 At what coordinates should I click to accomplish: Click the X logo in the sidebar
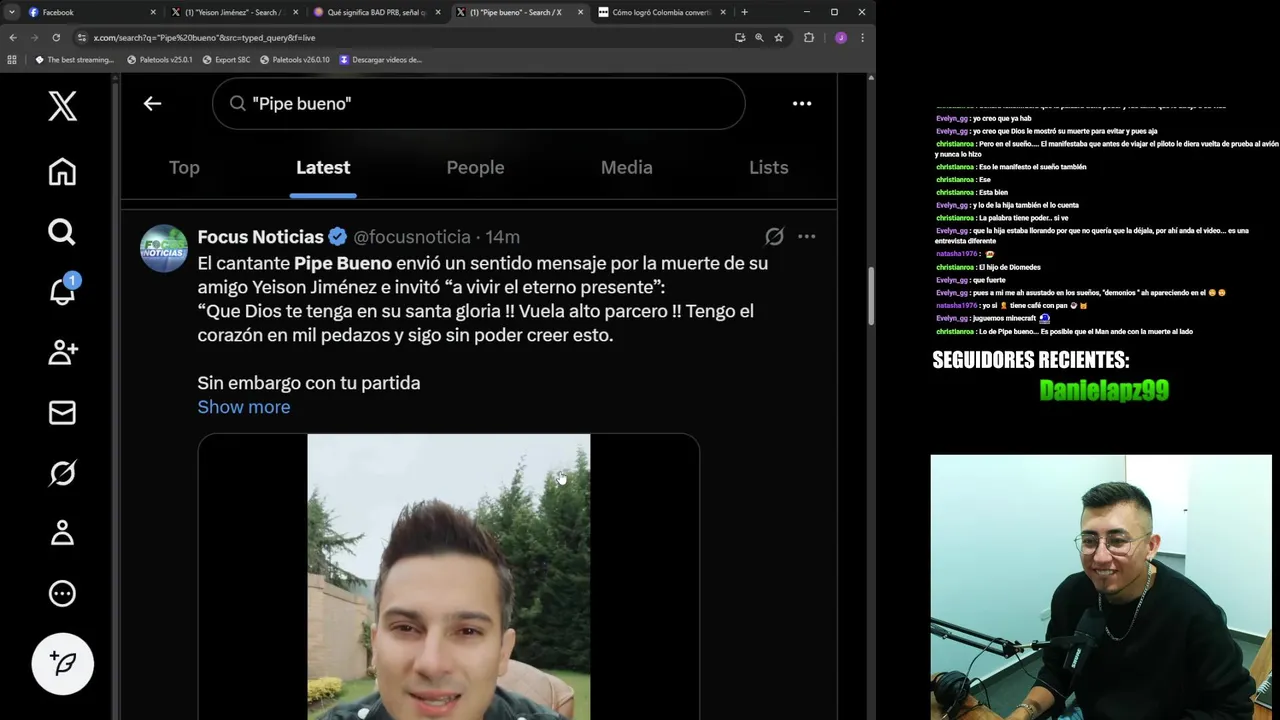[62, 106]
